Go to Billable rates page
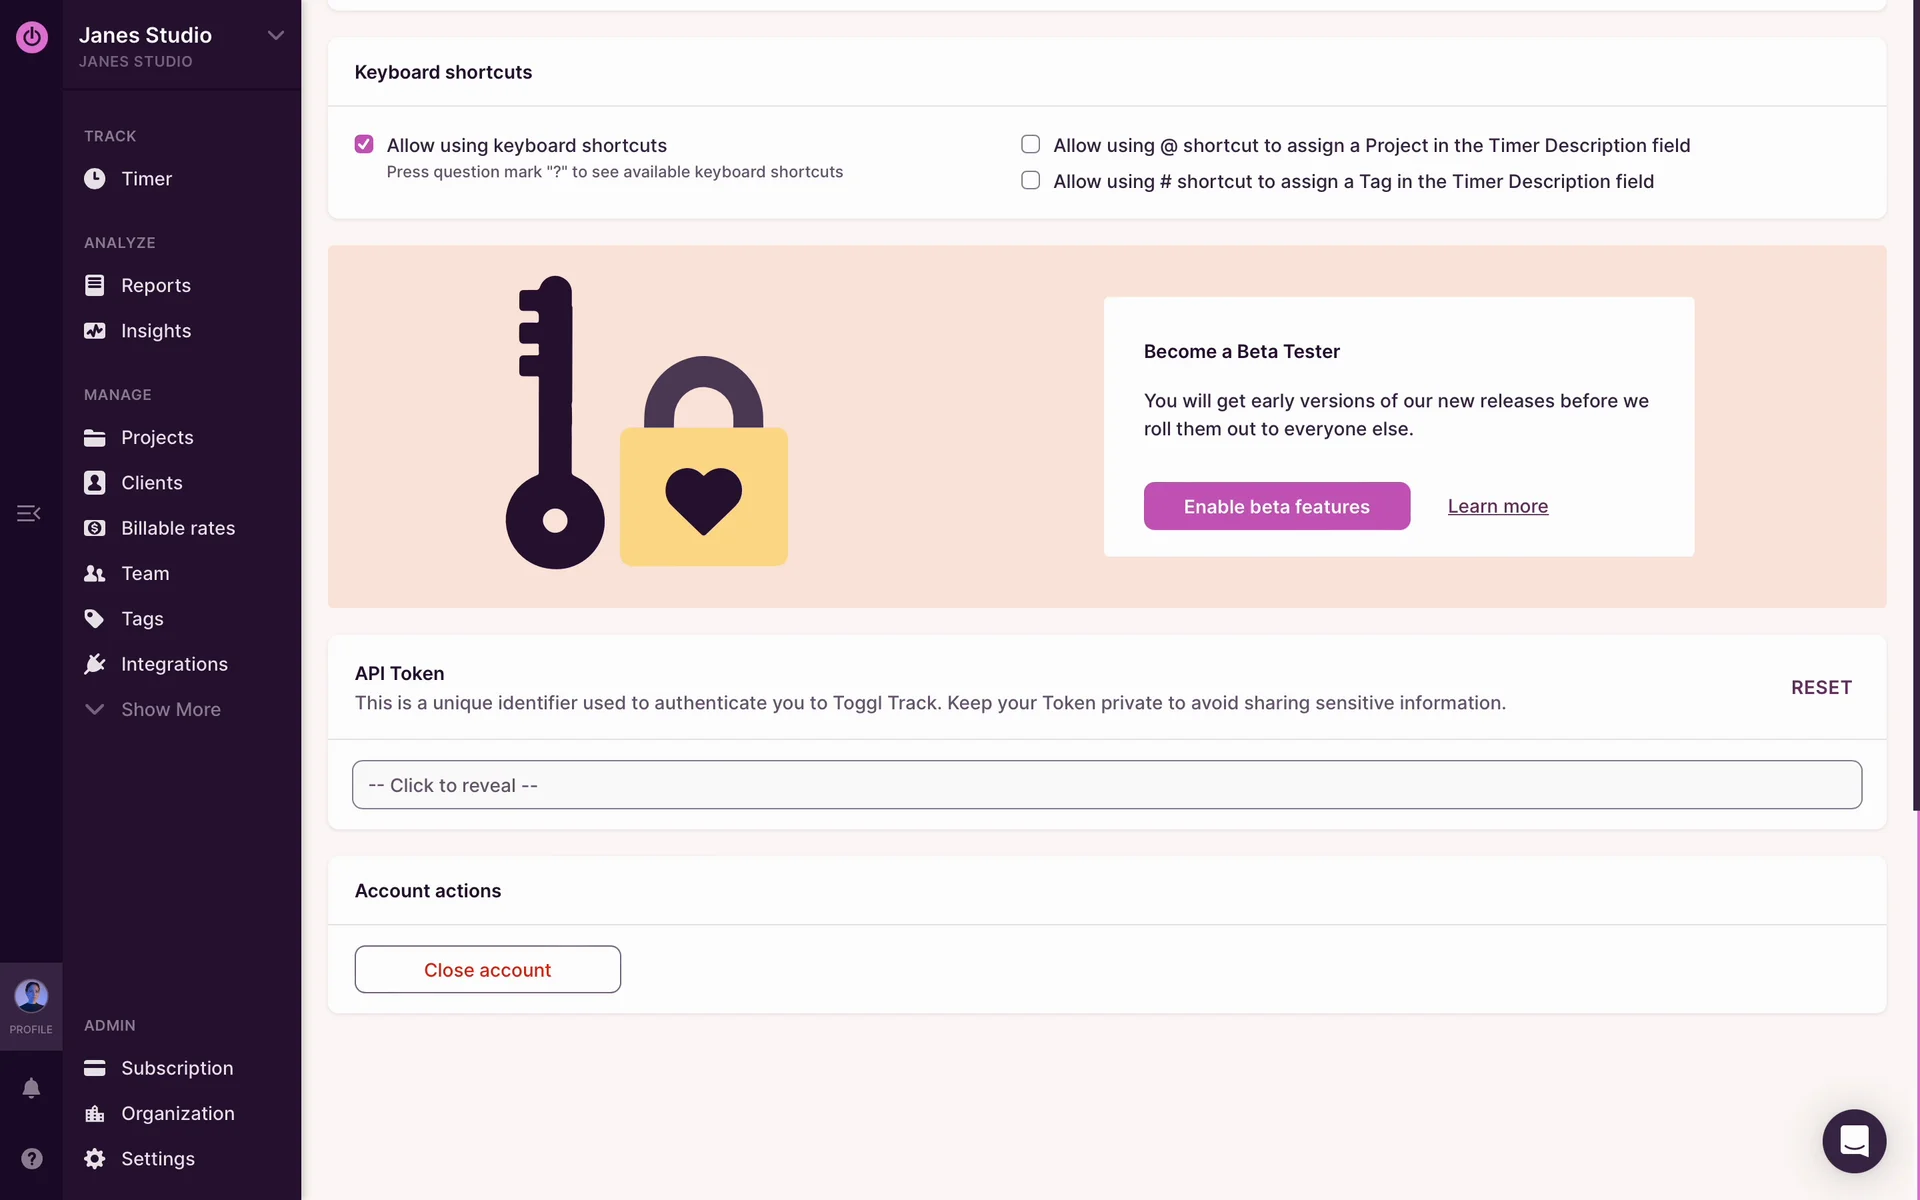The width and height of the screenshot is (1920, 1200). point(178,528)
